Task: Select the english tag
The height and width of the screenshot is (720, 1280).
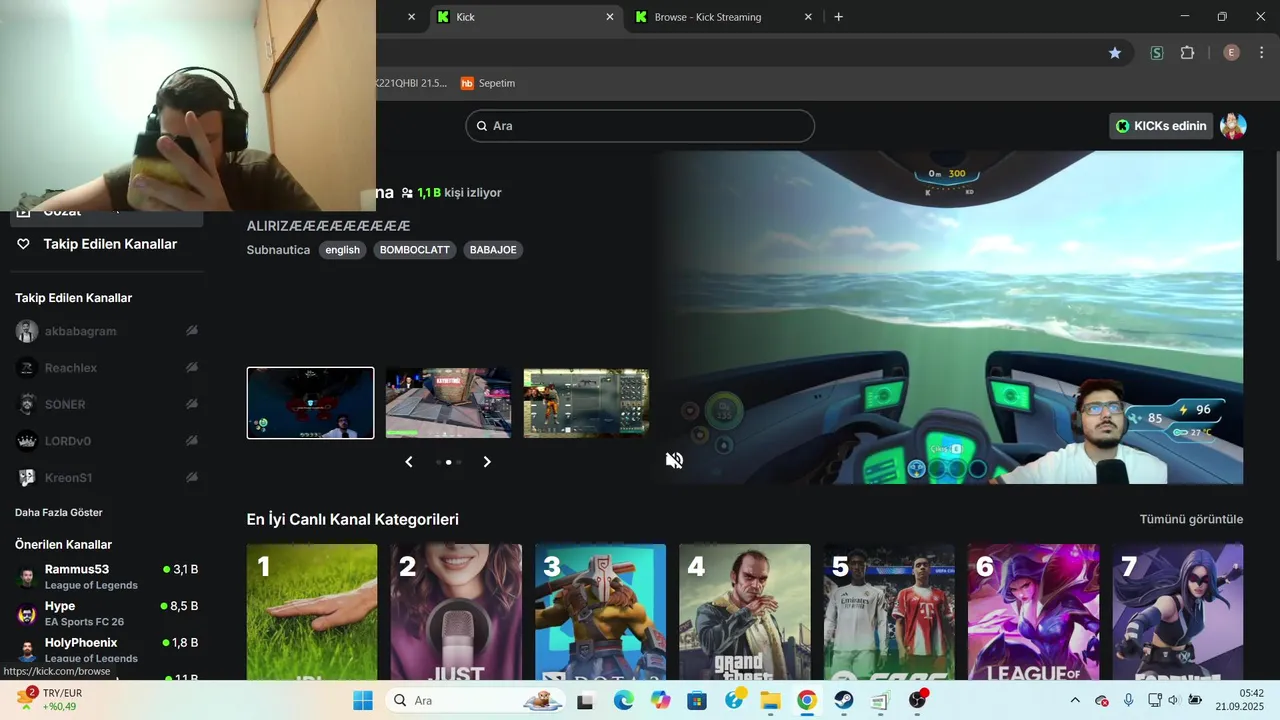Action: [x=342, y=250]
